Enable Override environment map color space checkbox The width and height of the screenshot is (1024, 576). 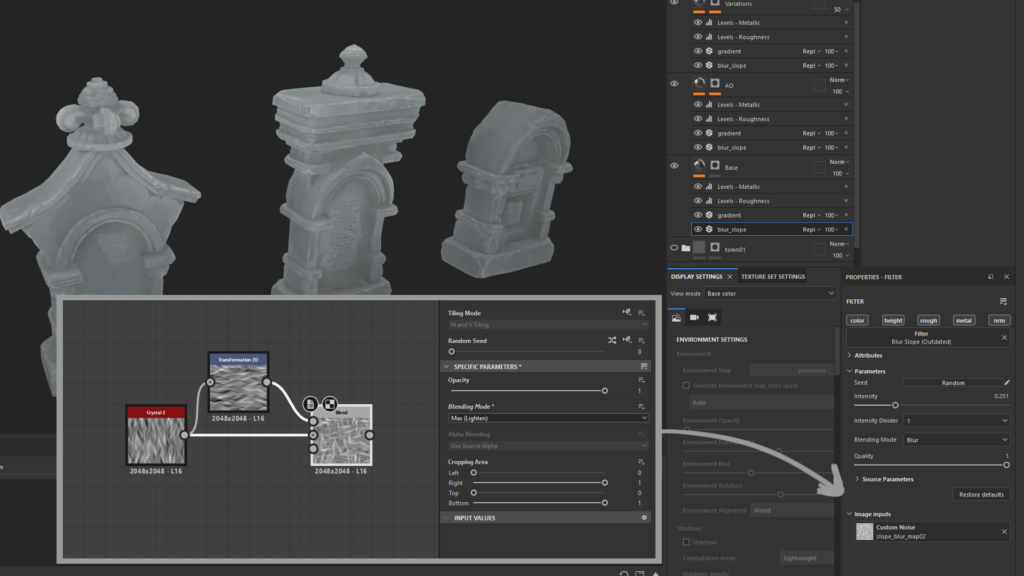pos(686,385)
